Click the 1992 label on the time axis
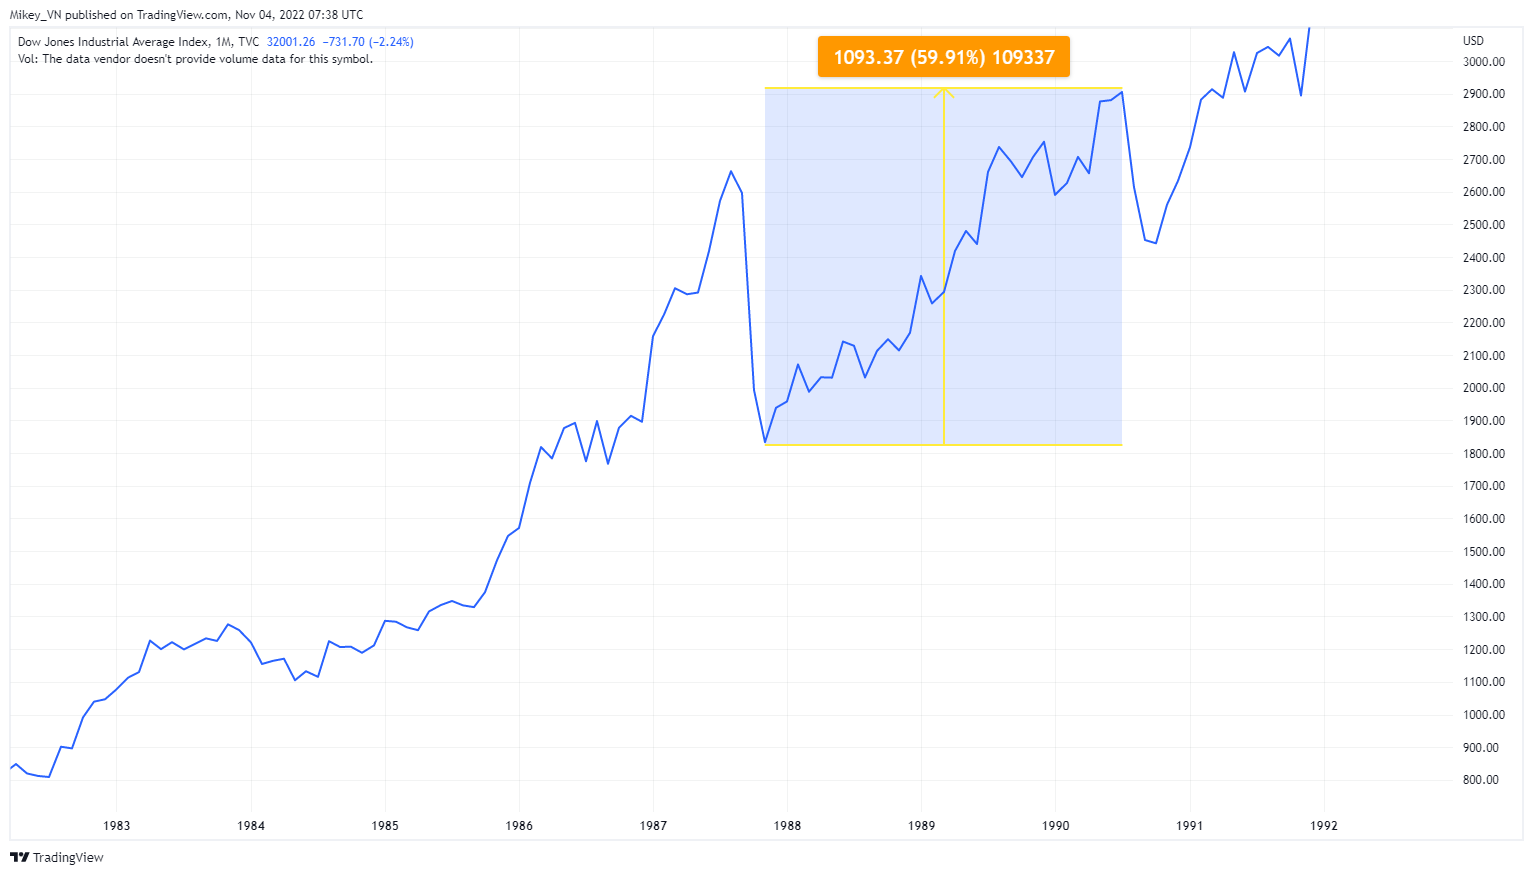Screen dimensions: 1533x875 pos(1324,826)
